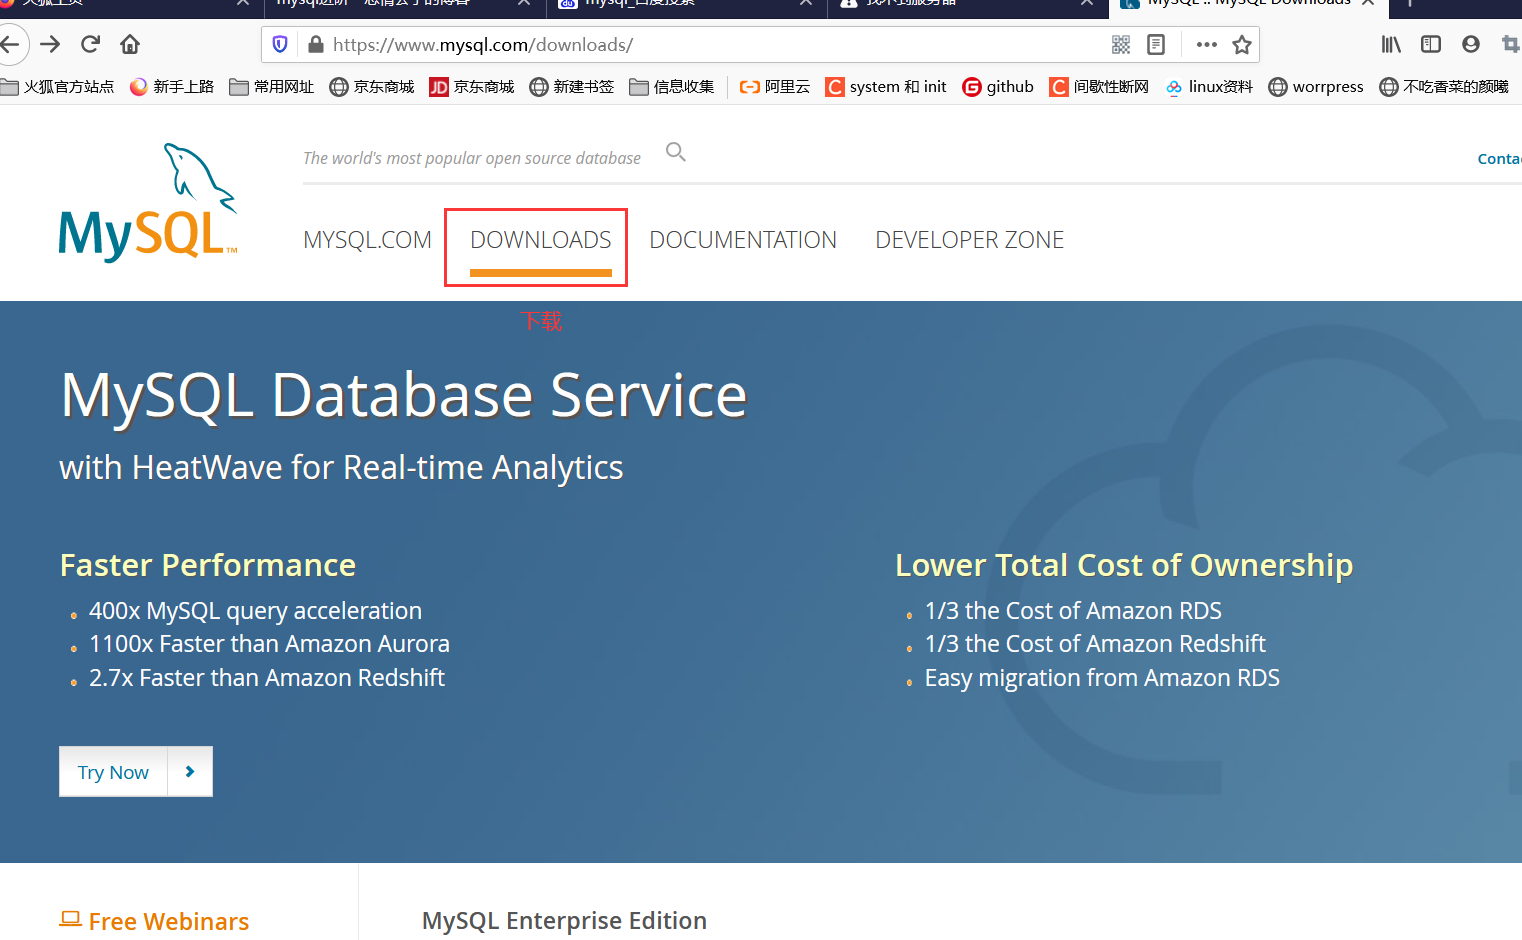Click '1/3 the Cost of Amazon Redshift' text
The height and width of the screenshot is (940, 1522).
(x=1095, y=644)
